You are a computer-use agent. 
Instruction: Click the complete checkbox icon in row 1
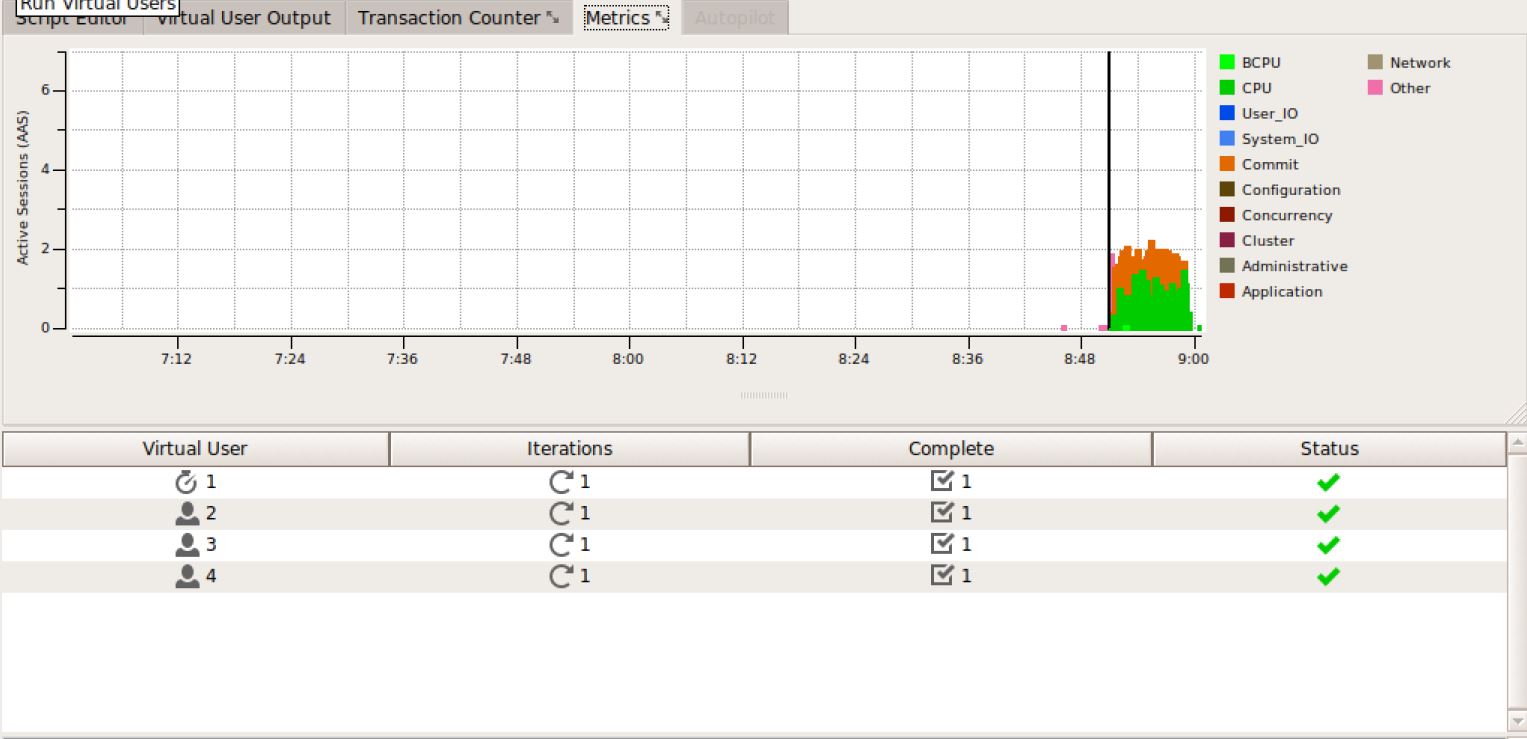click(942, 482)
